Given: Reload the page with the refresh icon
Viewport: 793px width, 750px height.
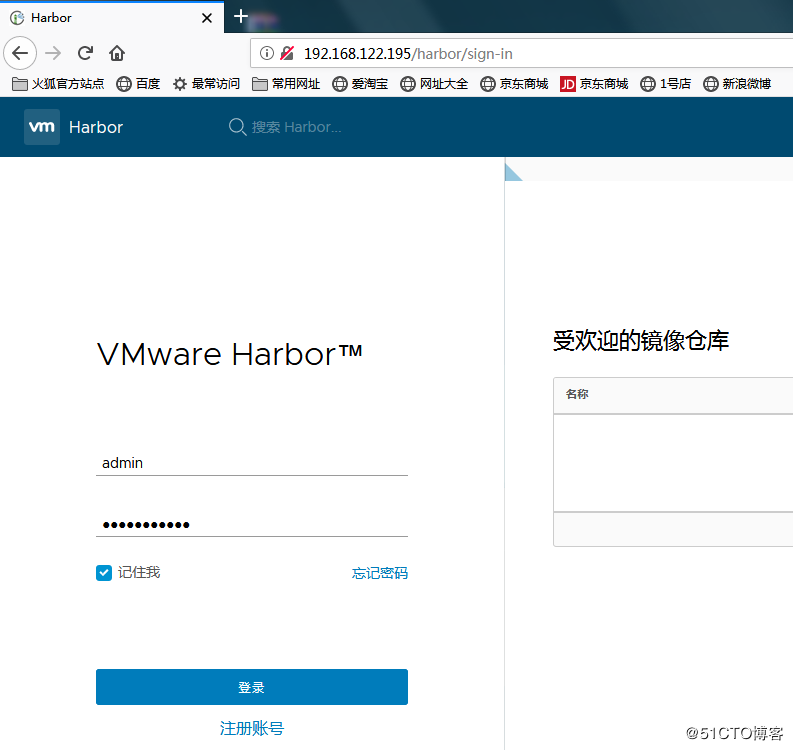Looking at the screenshot, I should pos(85,53).
